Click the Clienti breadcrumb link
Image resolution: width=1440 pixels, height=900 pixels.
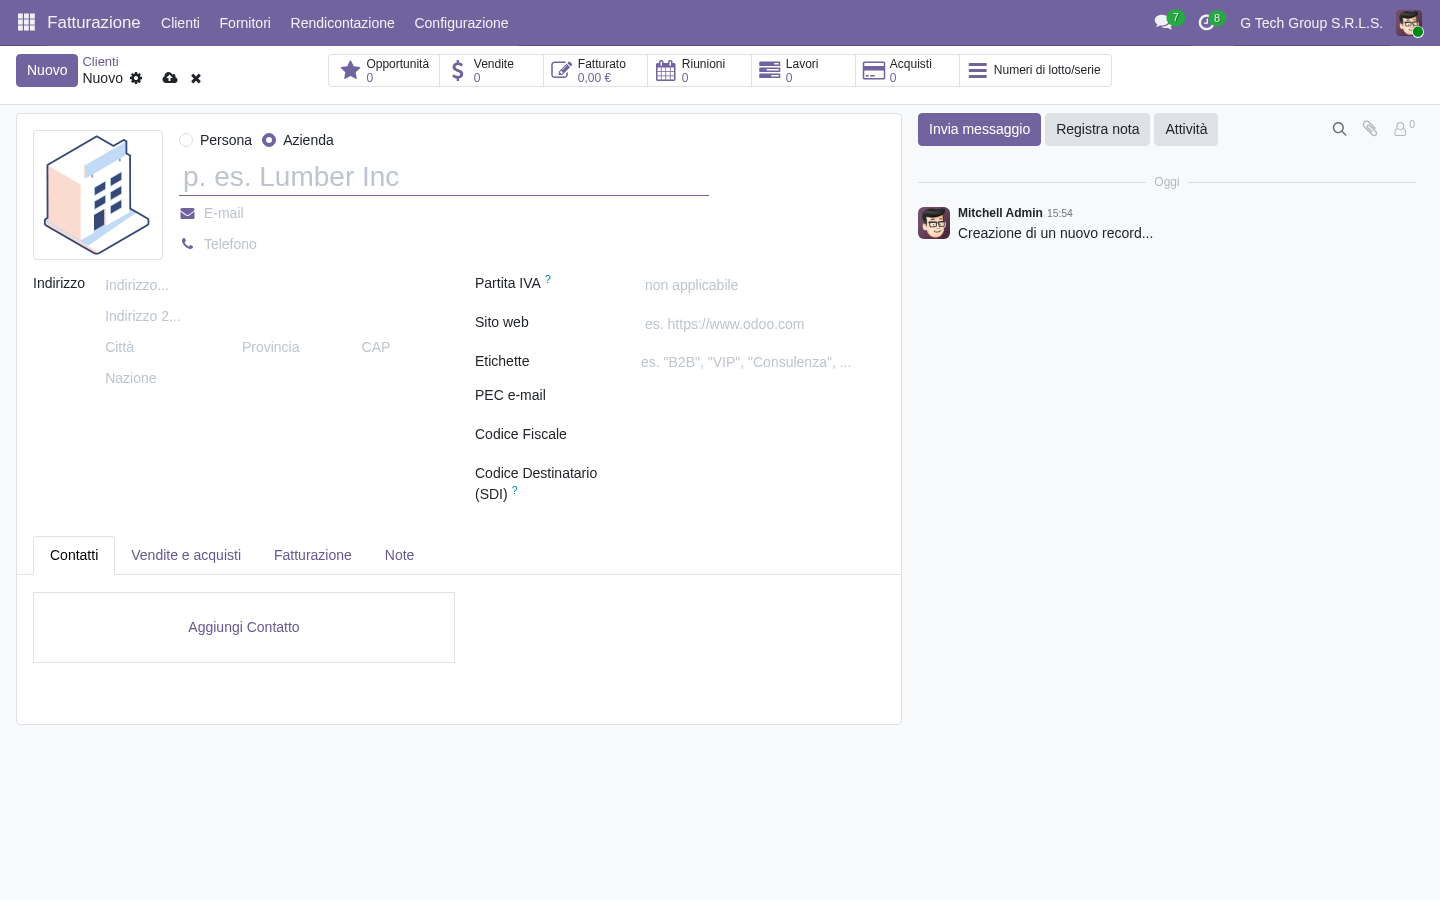pyautogui.click(x=100, y=62)
